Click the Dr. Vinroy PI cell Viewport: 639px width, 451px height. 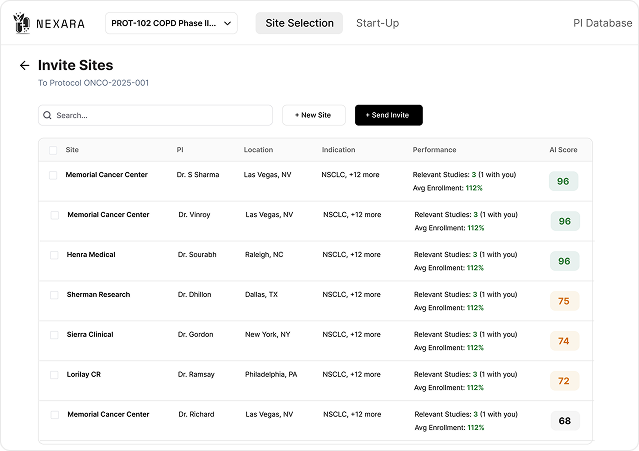[x=194, y=215]
